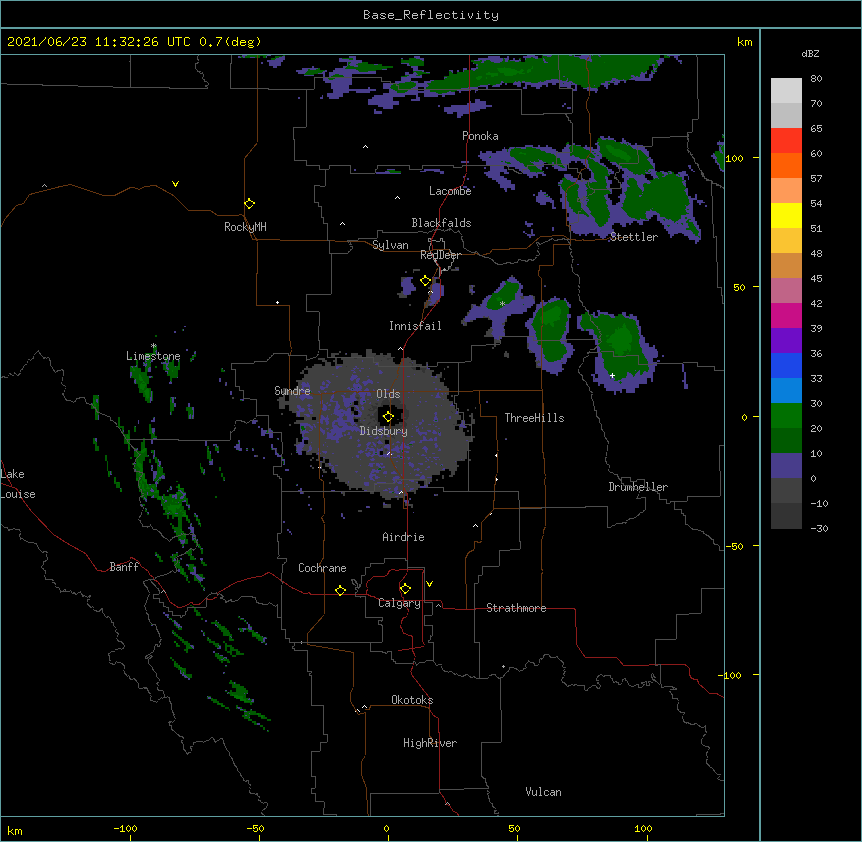
Task: Click the ThreeHills label
Action: click(x=534, y=418)
